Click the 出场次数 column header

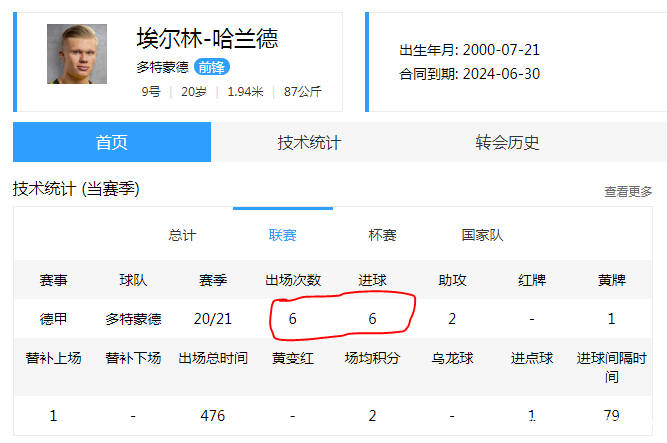pos(293,280)
